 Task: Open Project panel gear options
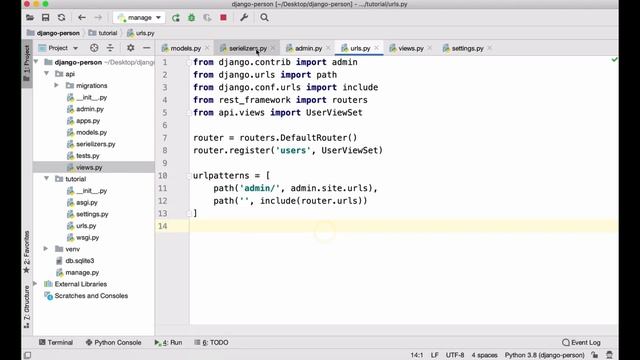click(x=131, y=48)
